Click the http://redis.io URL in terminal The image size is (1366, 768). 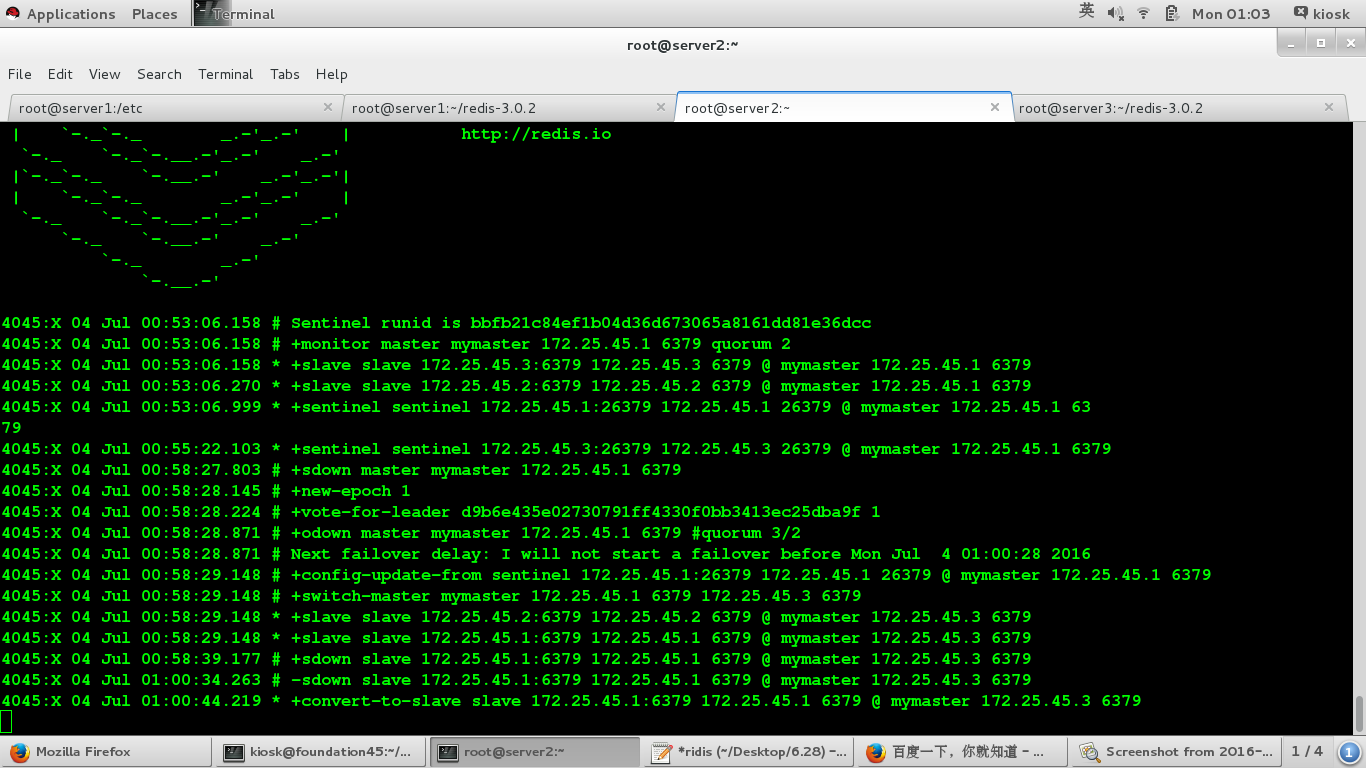pyautogui.click(x=536, y=134)
